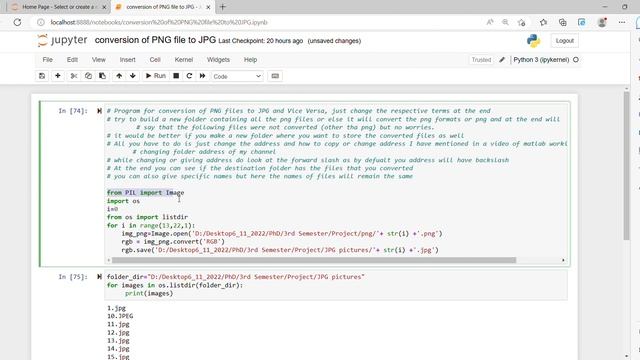Paste cells below icon
The image size is (640, 360).
(x=102, y=76)
